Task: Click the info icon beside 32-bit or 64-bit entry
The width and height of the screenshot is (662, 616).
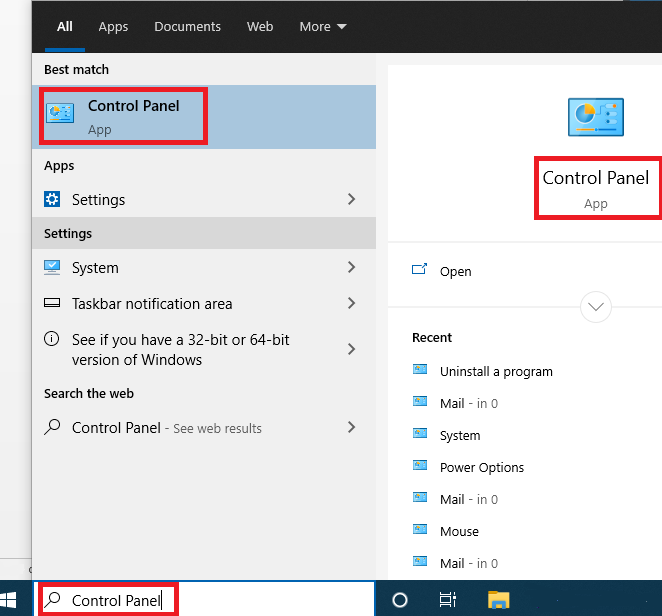Action: pos(52,339)
